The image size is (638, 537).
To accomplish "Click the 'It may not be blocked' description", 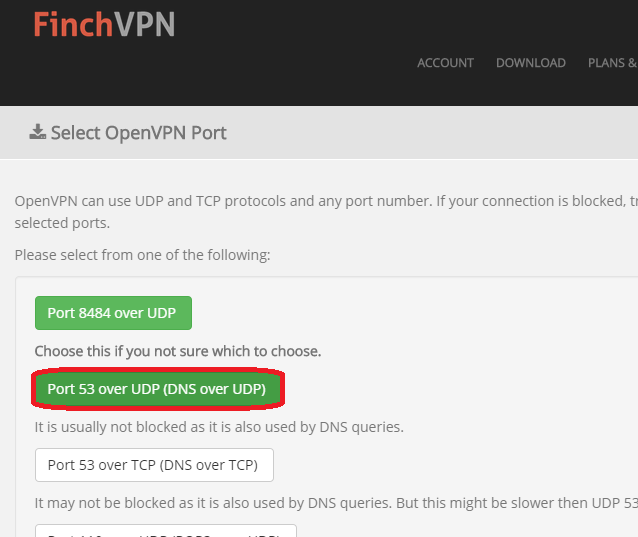I will pos(336,503).
